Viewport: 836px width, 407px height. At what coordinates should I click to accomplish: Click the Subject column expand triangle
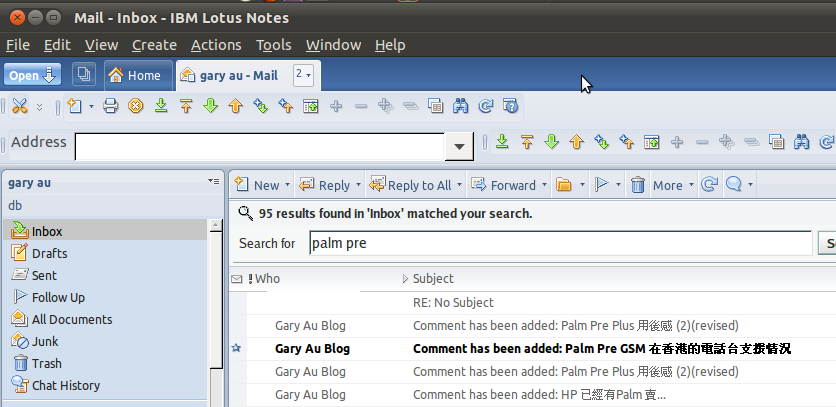click(405, 278)
